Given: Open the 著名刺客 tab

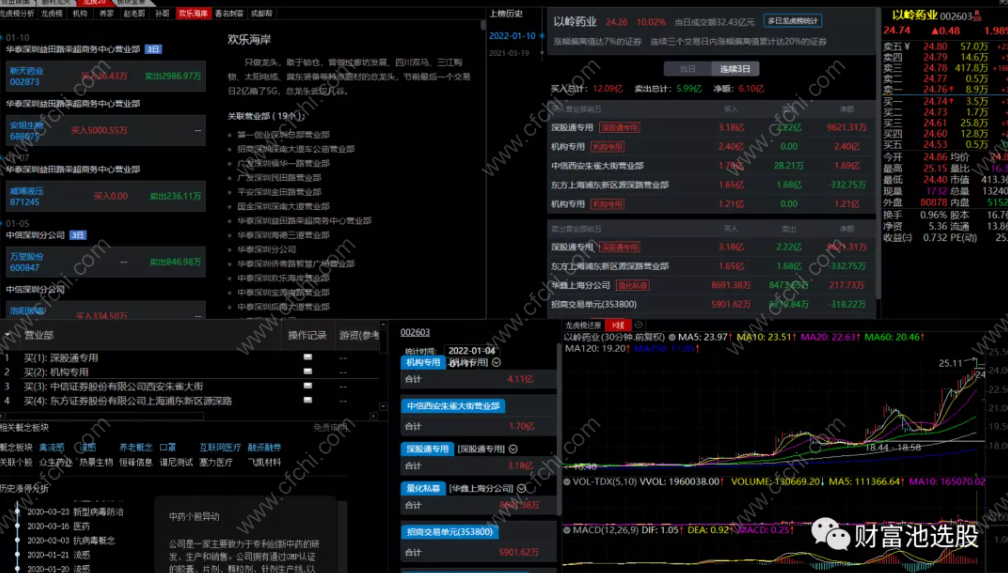Looking at the screenshot, I should 230,13.
